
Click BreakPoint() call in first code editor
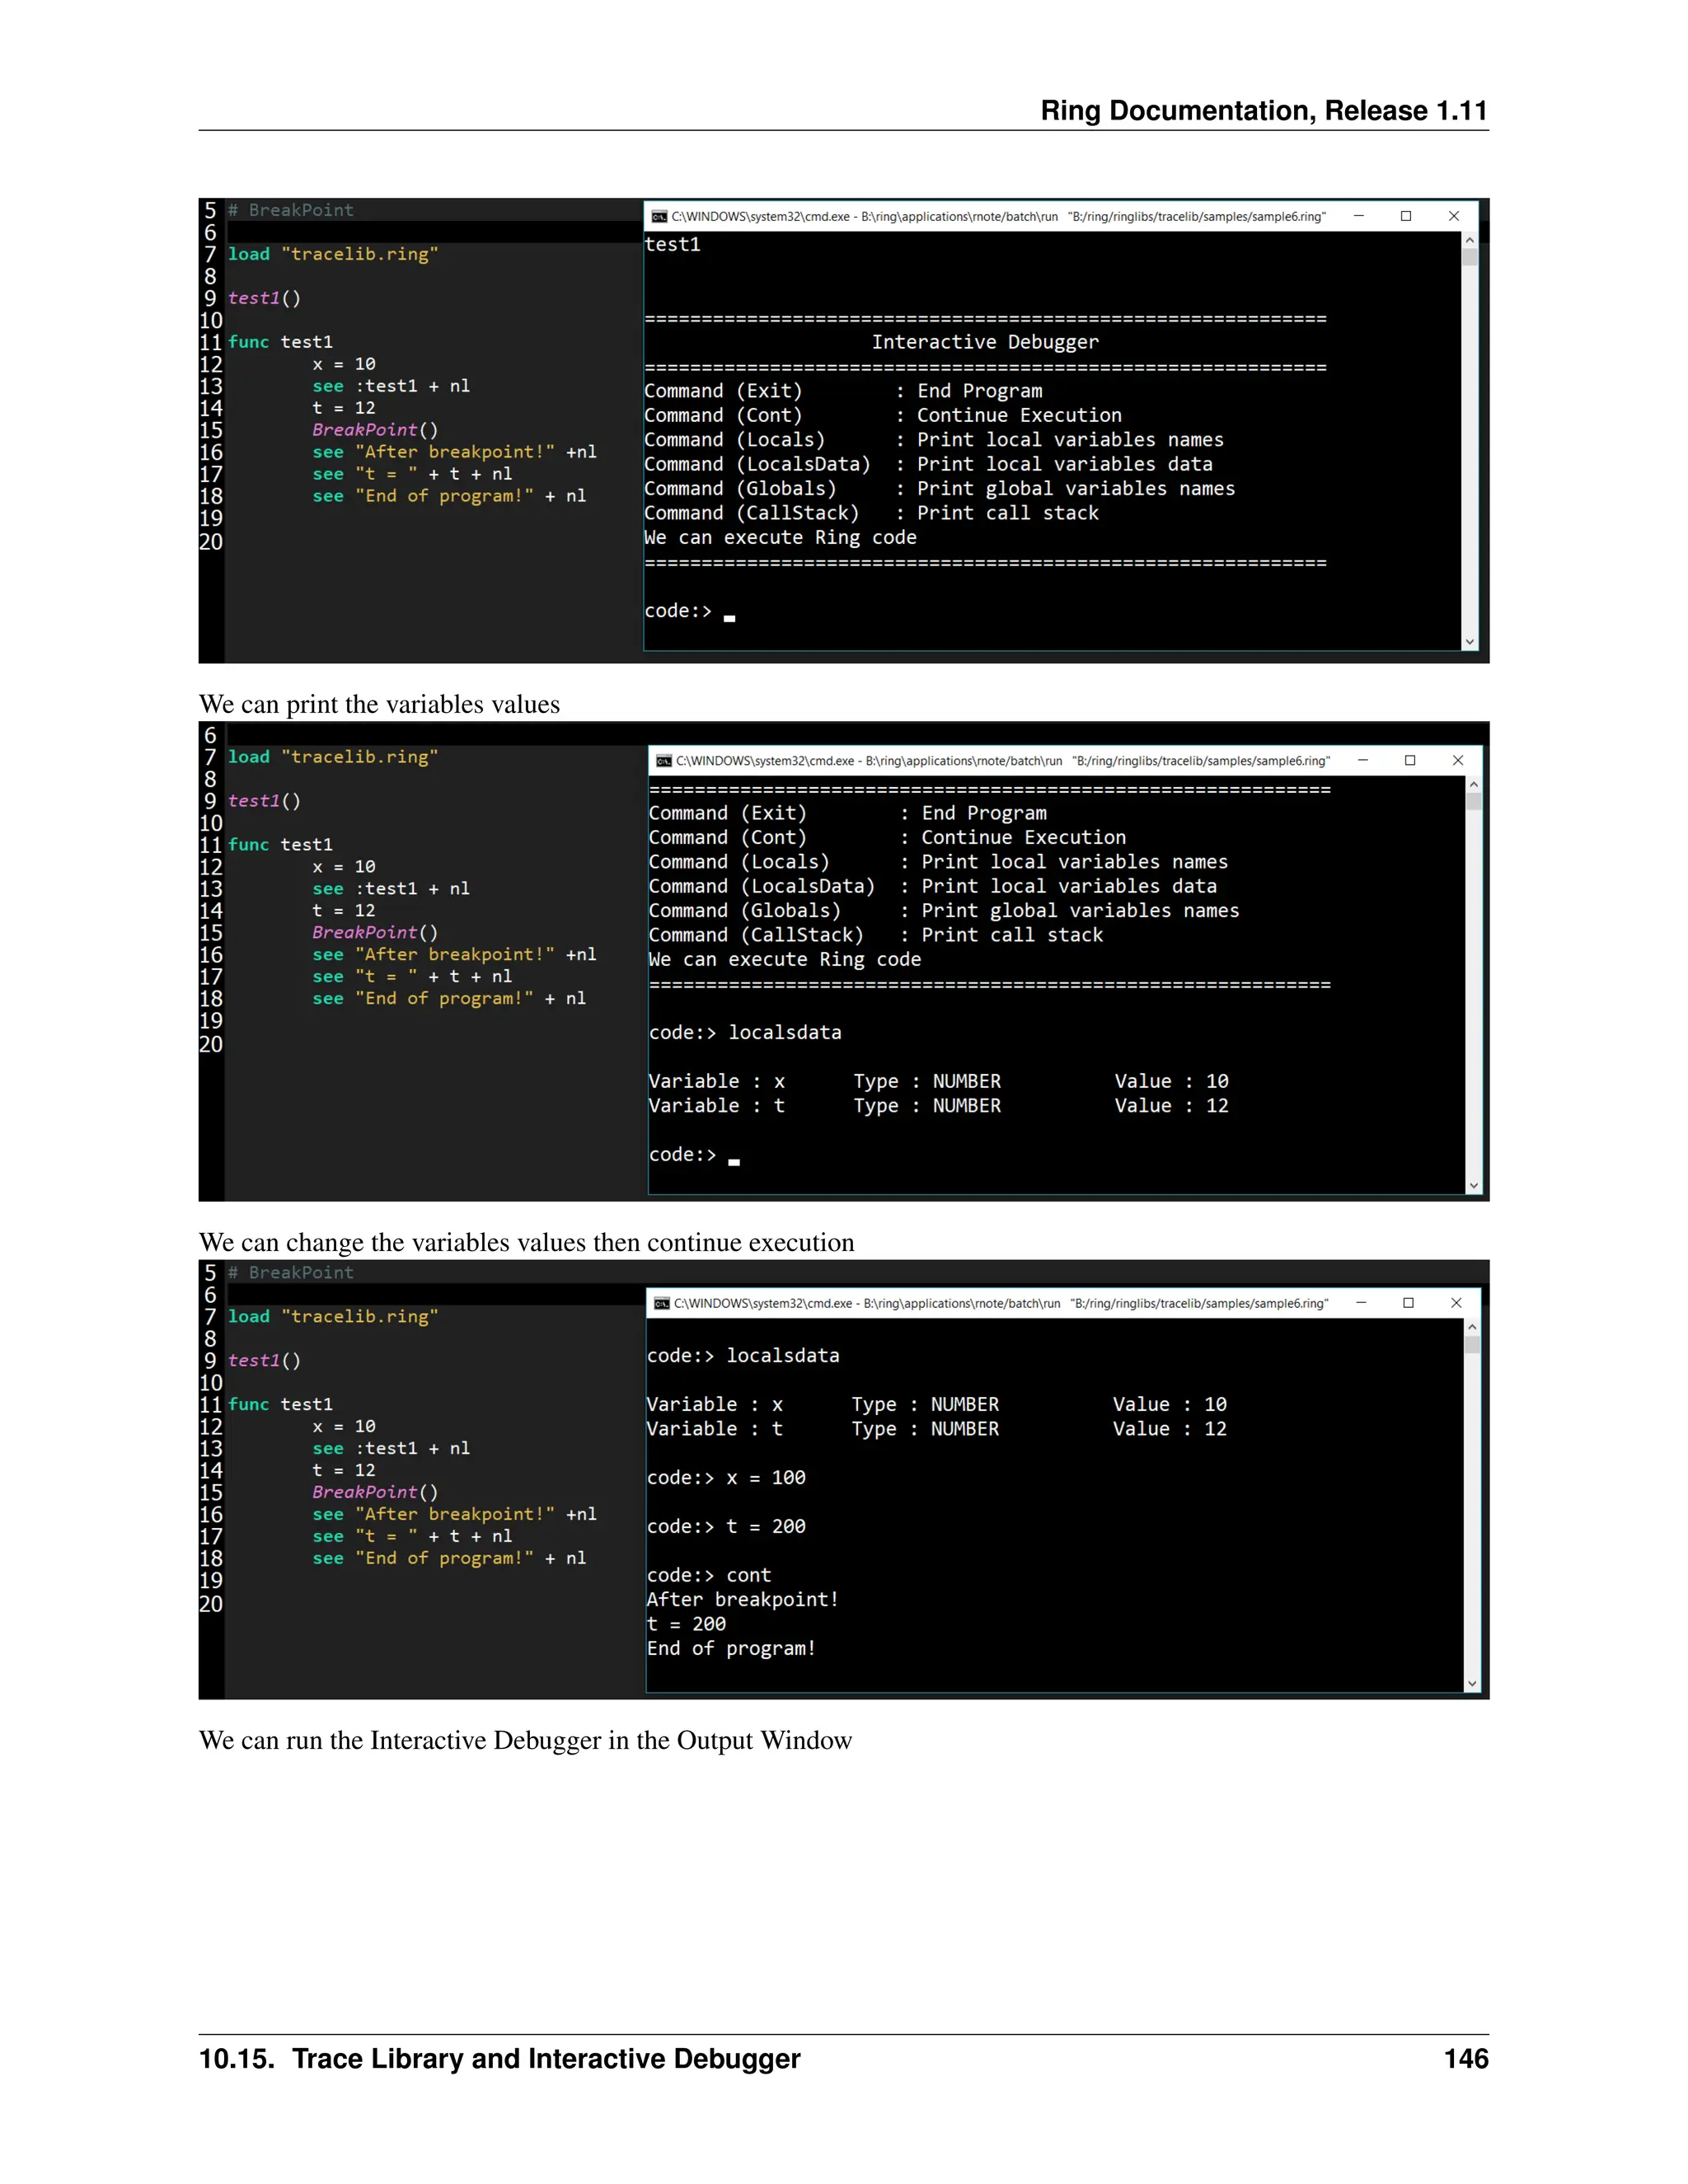pos(375,430)
